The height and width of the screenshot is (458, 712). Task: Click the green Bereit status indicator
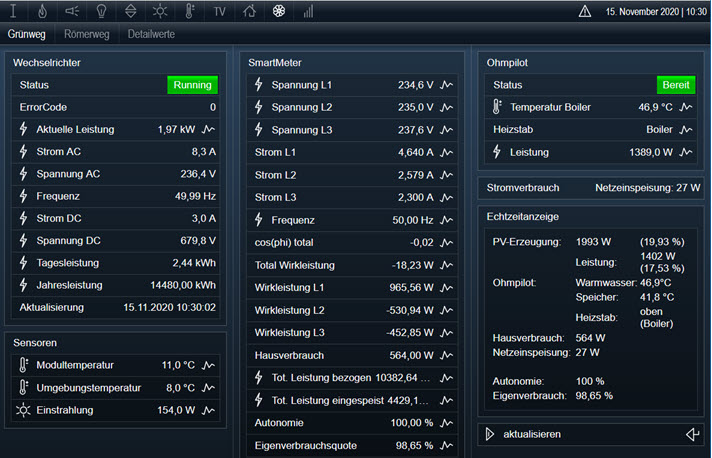point(676,85)
